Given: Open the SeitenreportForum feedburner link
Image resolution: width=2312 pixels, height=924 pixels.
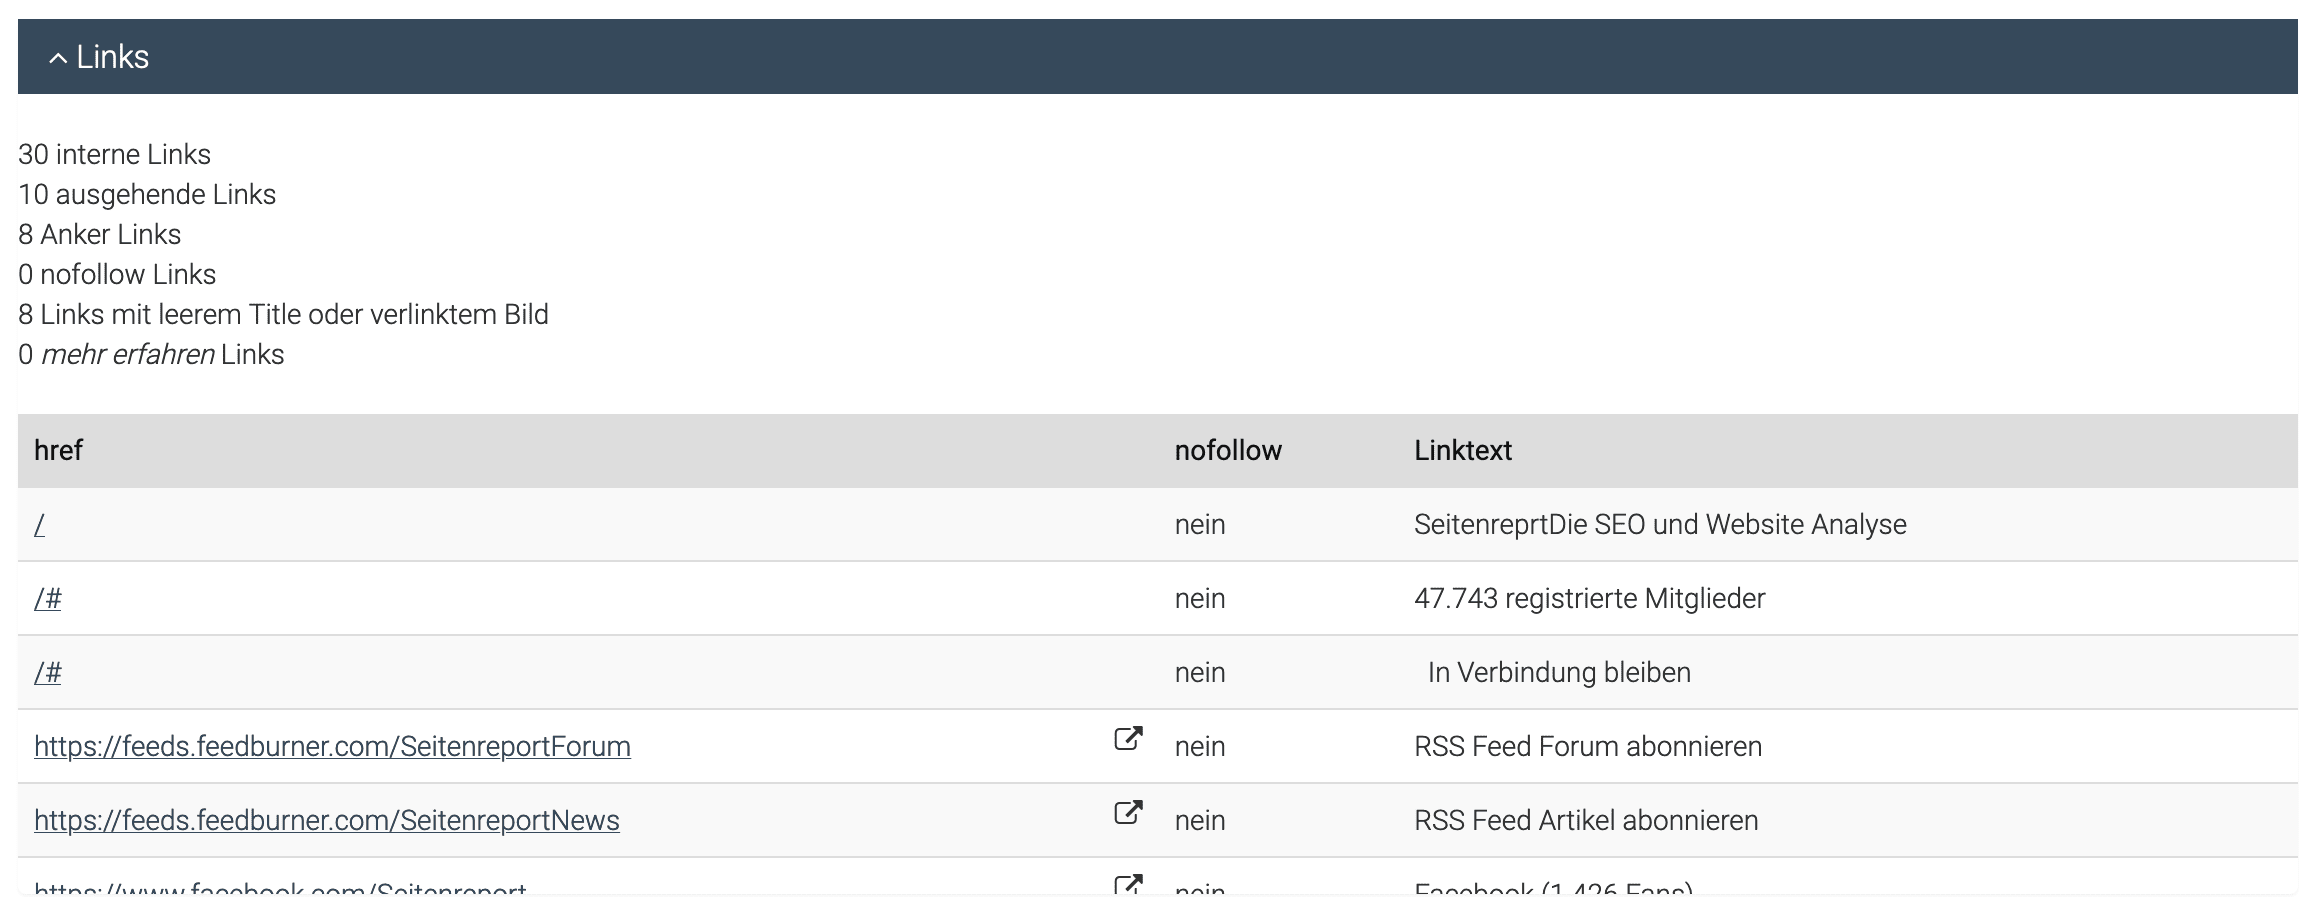Looking at the screenshot, I should pos(332,746).
